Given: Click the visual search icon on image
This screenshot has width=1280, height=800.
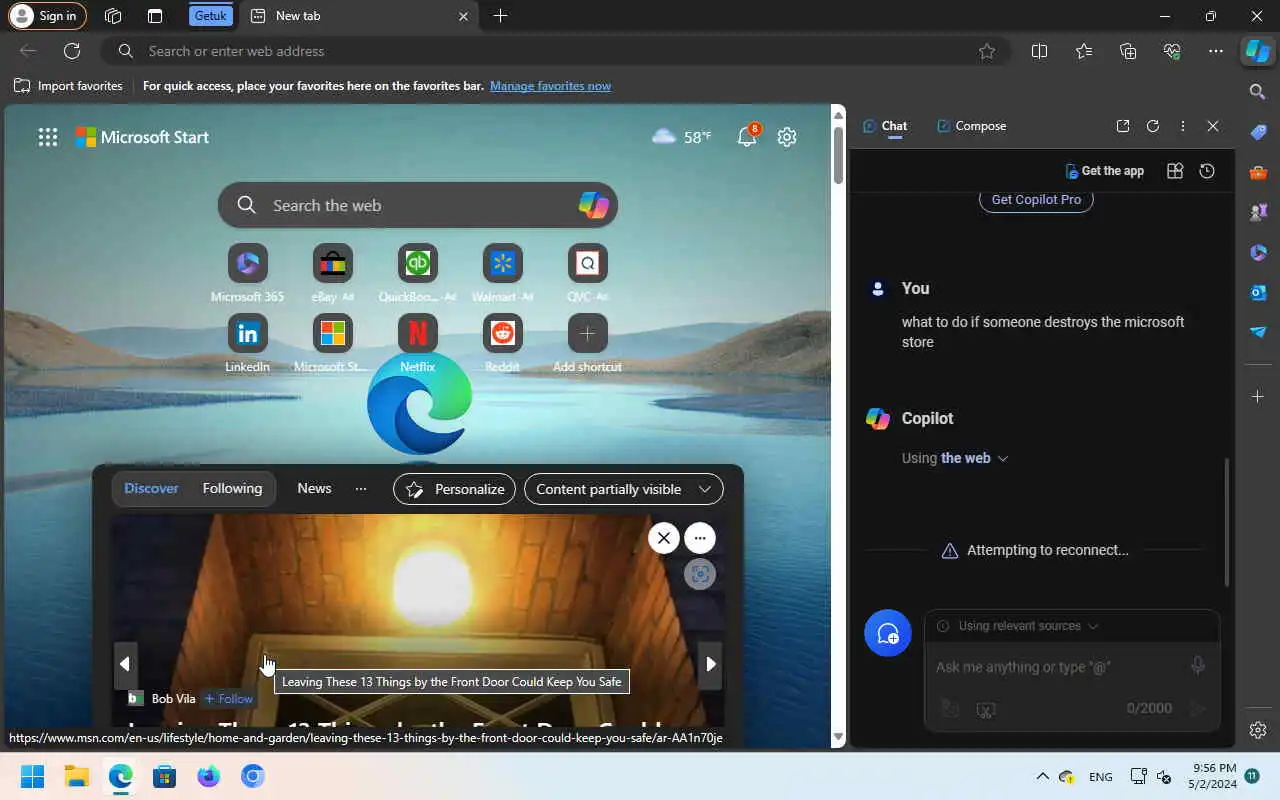Looking at the screenshot, I should pos(700,574).
